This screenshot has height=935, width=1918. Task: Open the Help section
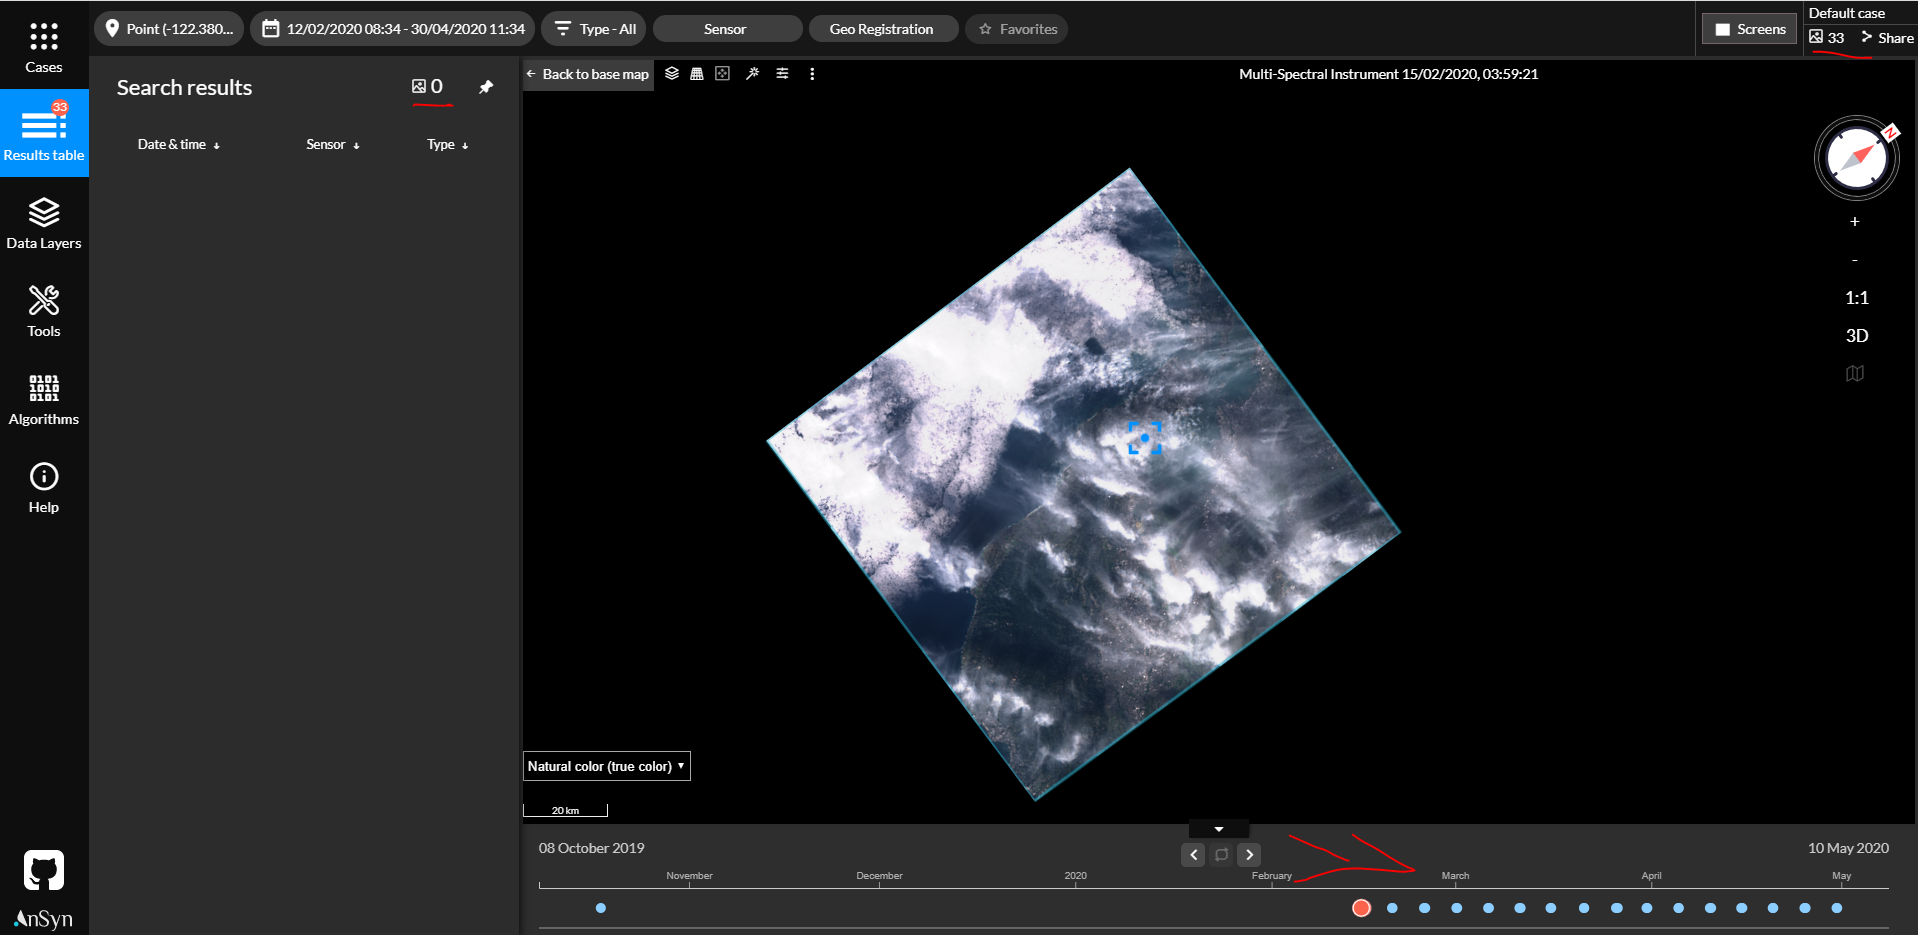tap(44, 487)
